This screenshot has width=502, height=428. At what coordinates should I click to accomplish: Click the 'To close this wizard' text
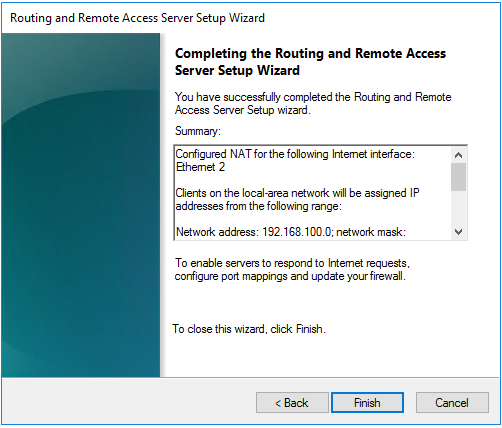coord(249,329)
